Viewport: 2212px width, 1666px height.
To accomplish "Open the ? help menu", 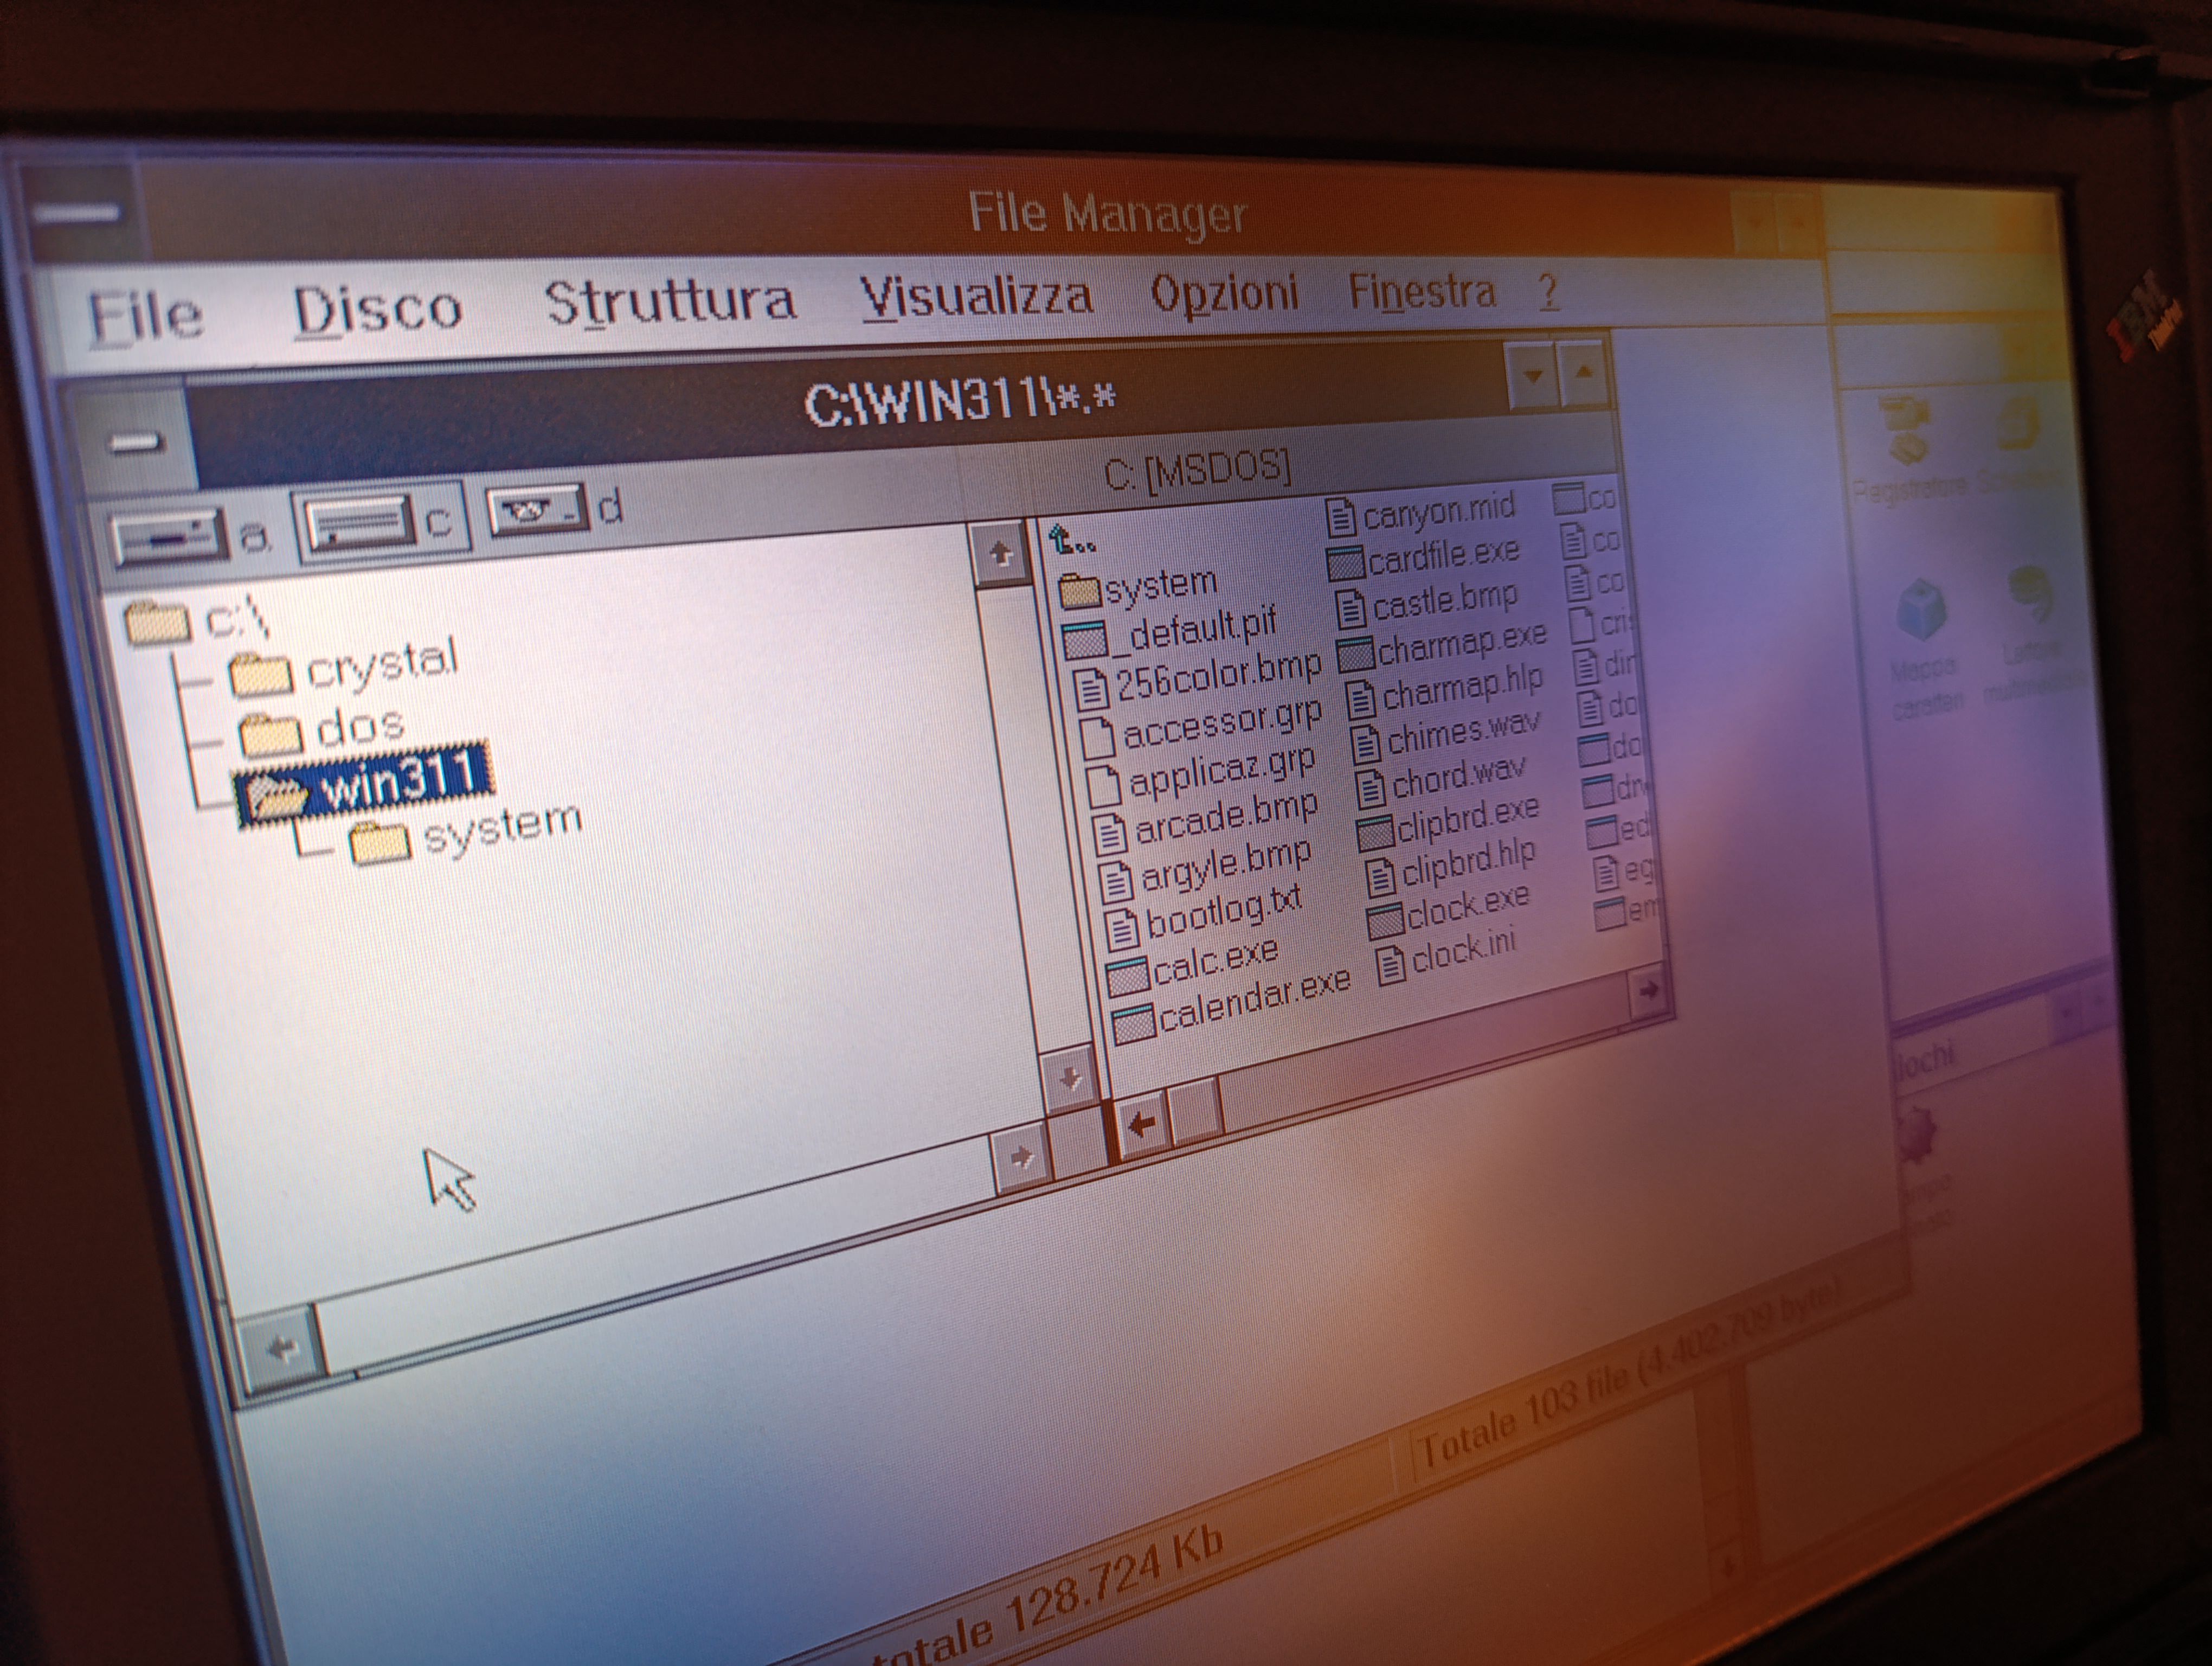I will 1548,291.
